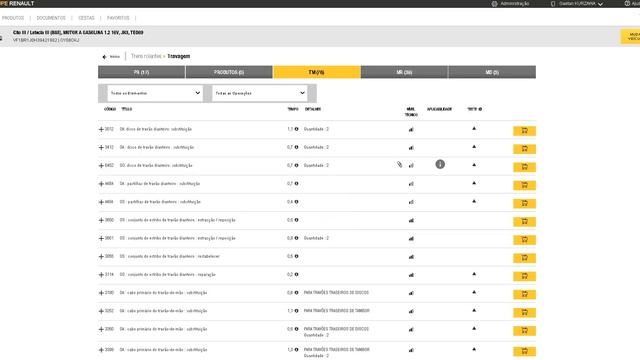Expand the estribo restabelecer row
640x360 pixels.
point(101,257)
